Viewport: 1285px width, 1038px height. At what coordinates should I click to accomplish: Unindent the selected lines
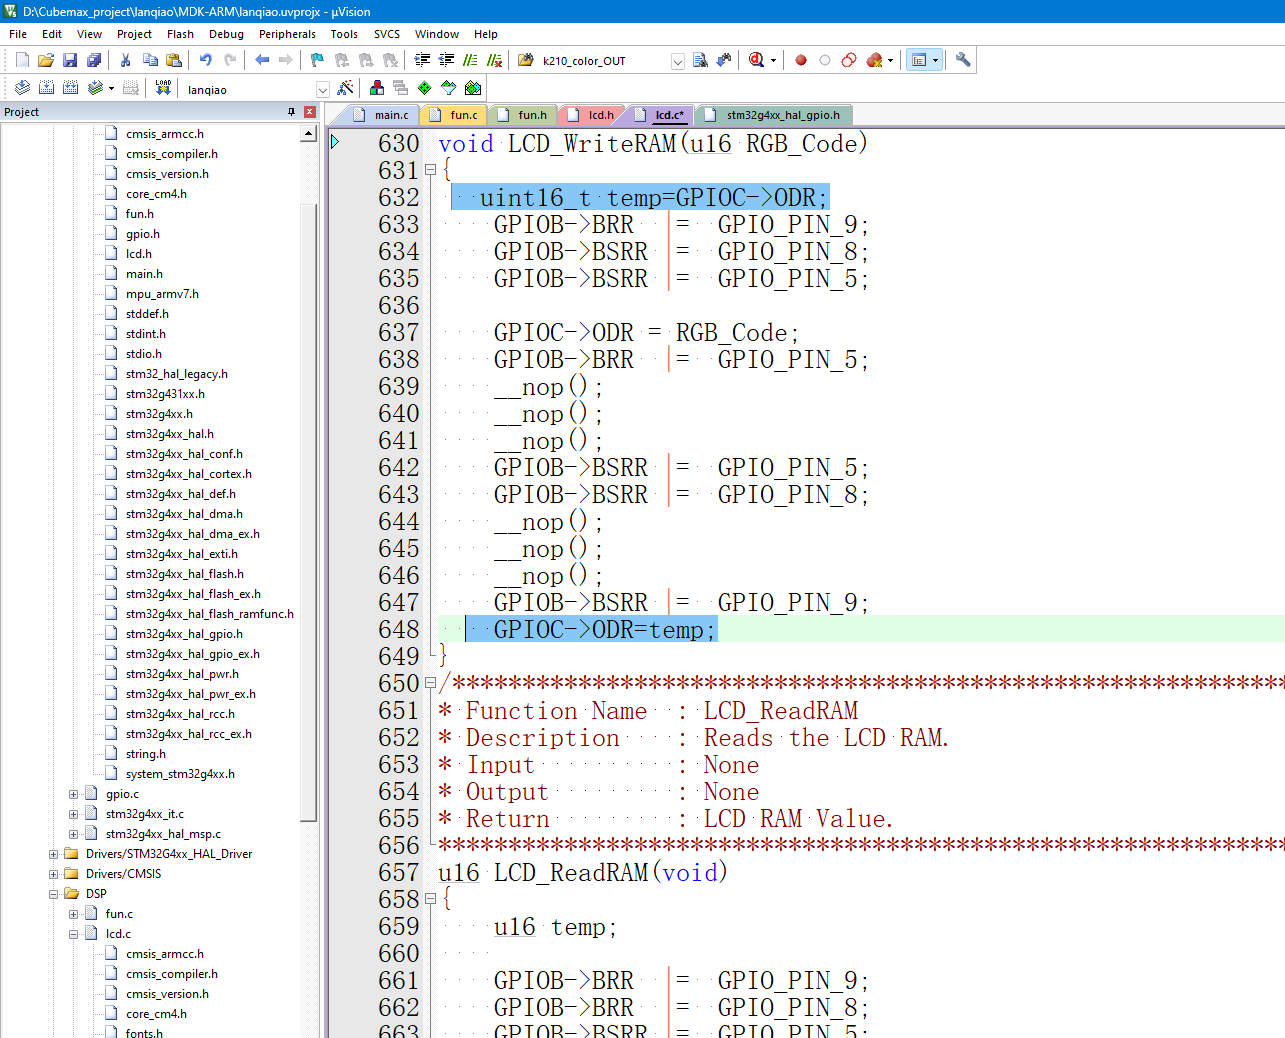click(446, 60)
